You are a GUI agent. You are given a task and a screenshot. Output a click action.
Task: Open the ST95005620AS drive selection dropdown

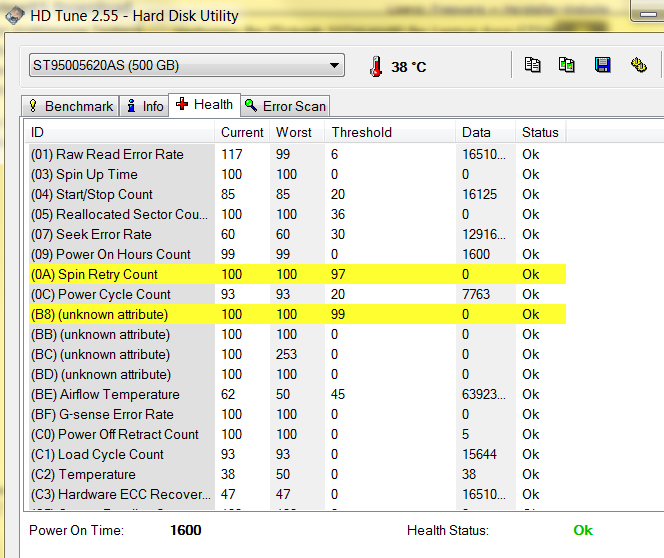(x=187, y=65)
